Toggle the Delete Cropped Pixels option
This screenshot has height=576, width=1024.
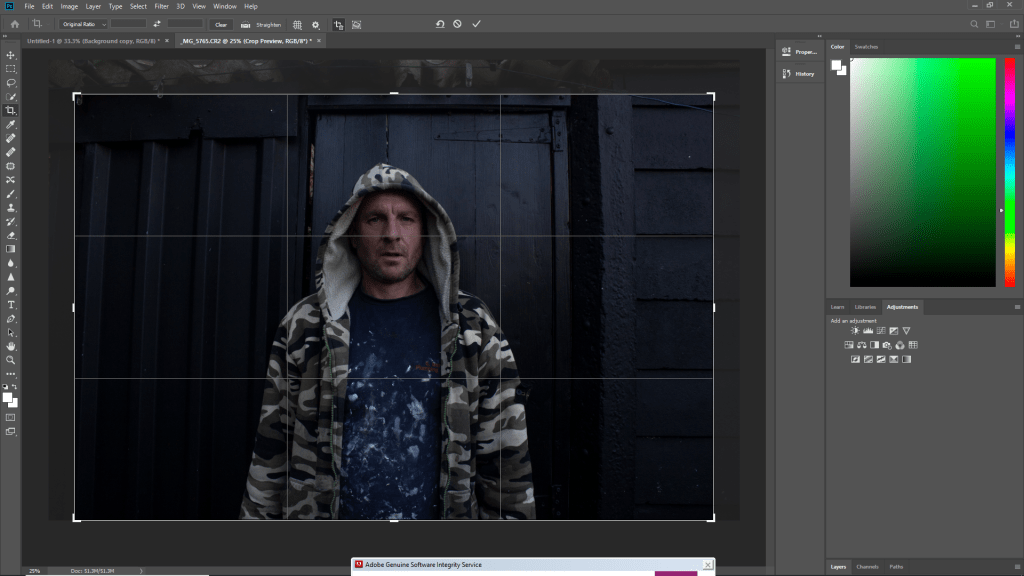coord(338,24)
